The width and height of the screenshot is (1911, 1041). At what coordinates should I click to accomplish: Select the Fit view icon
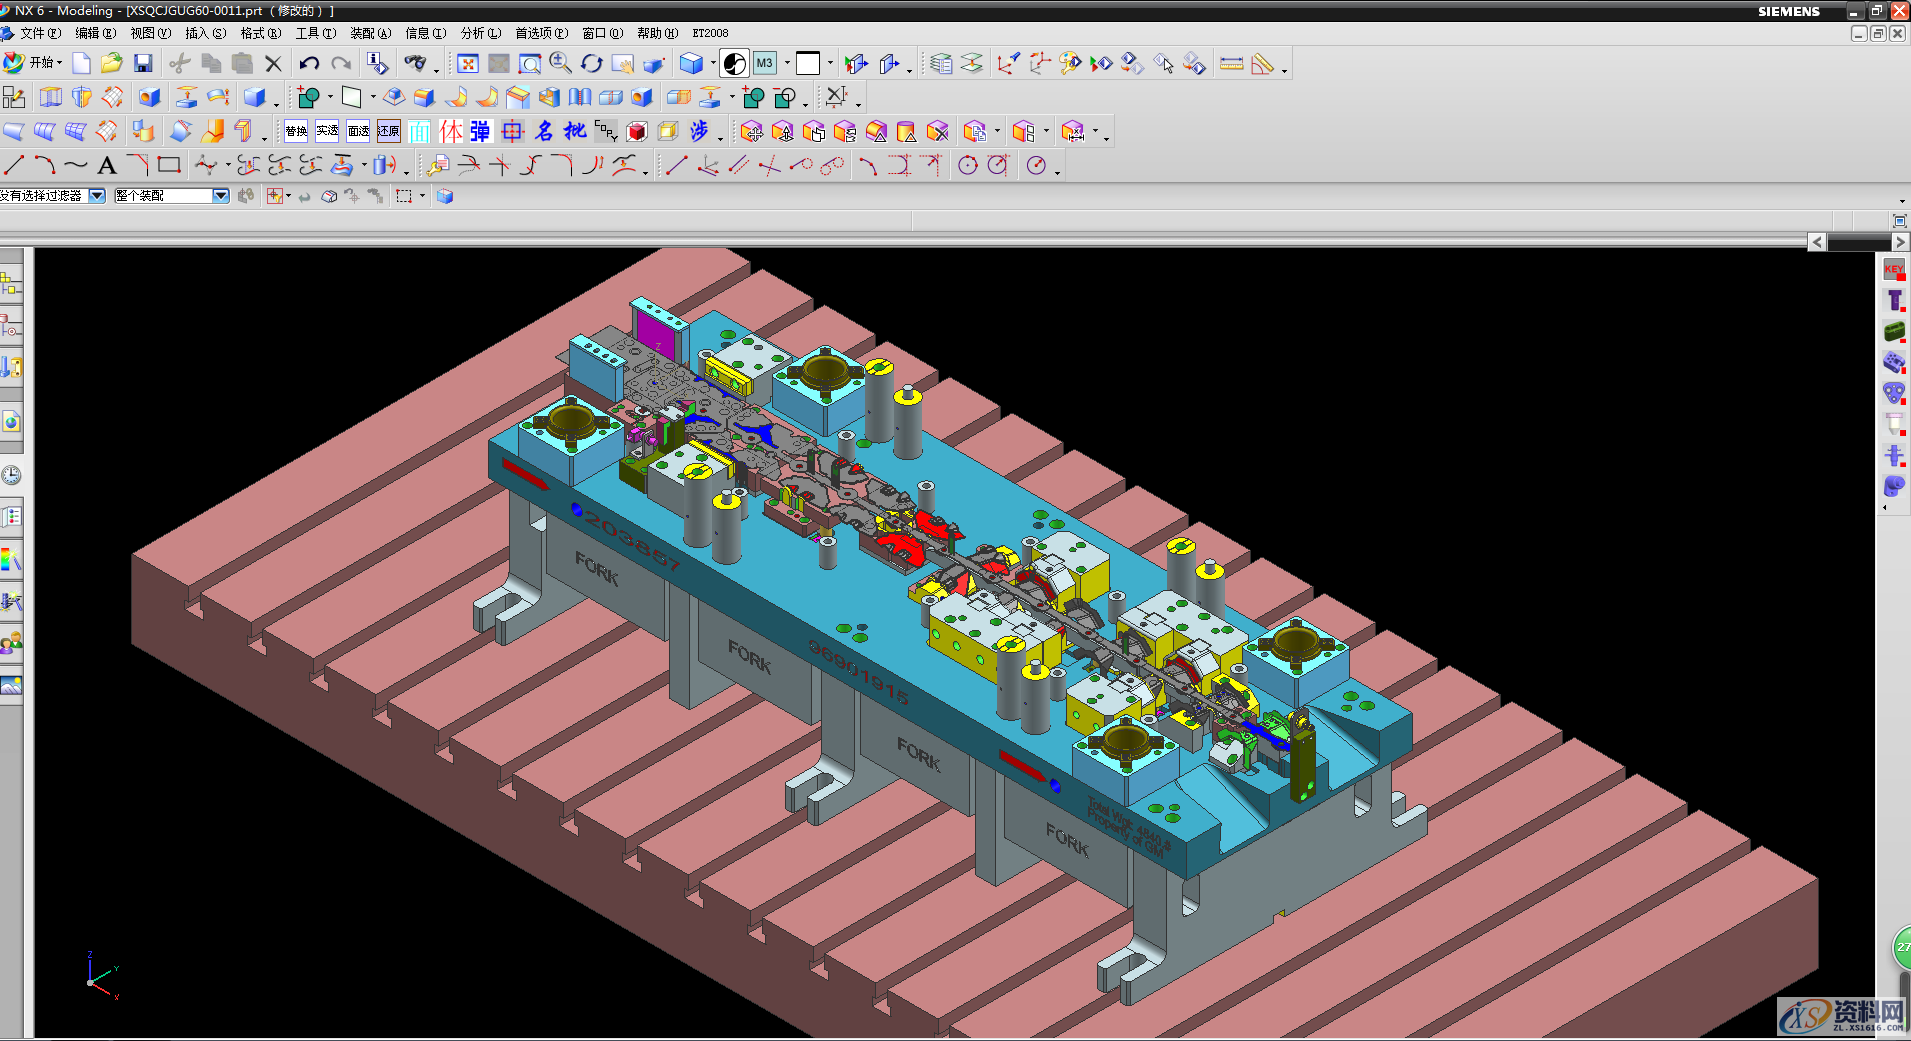click(467, 64)
